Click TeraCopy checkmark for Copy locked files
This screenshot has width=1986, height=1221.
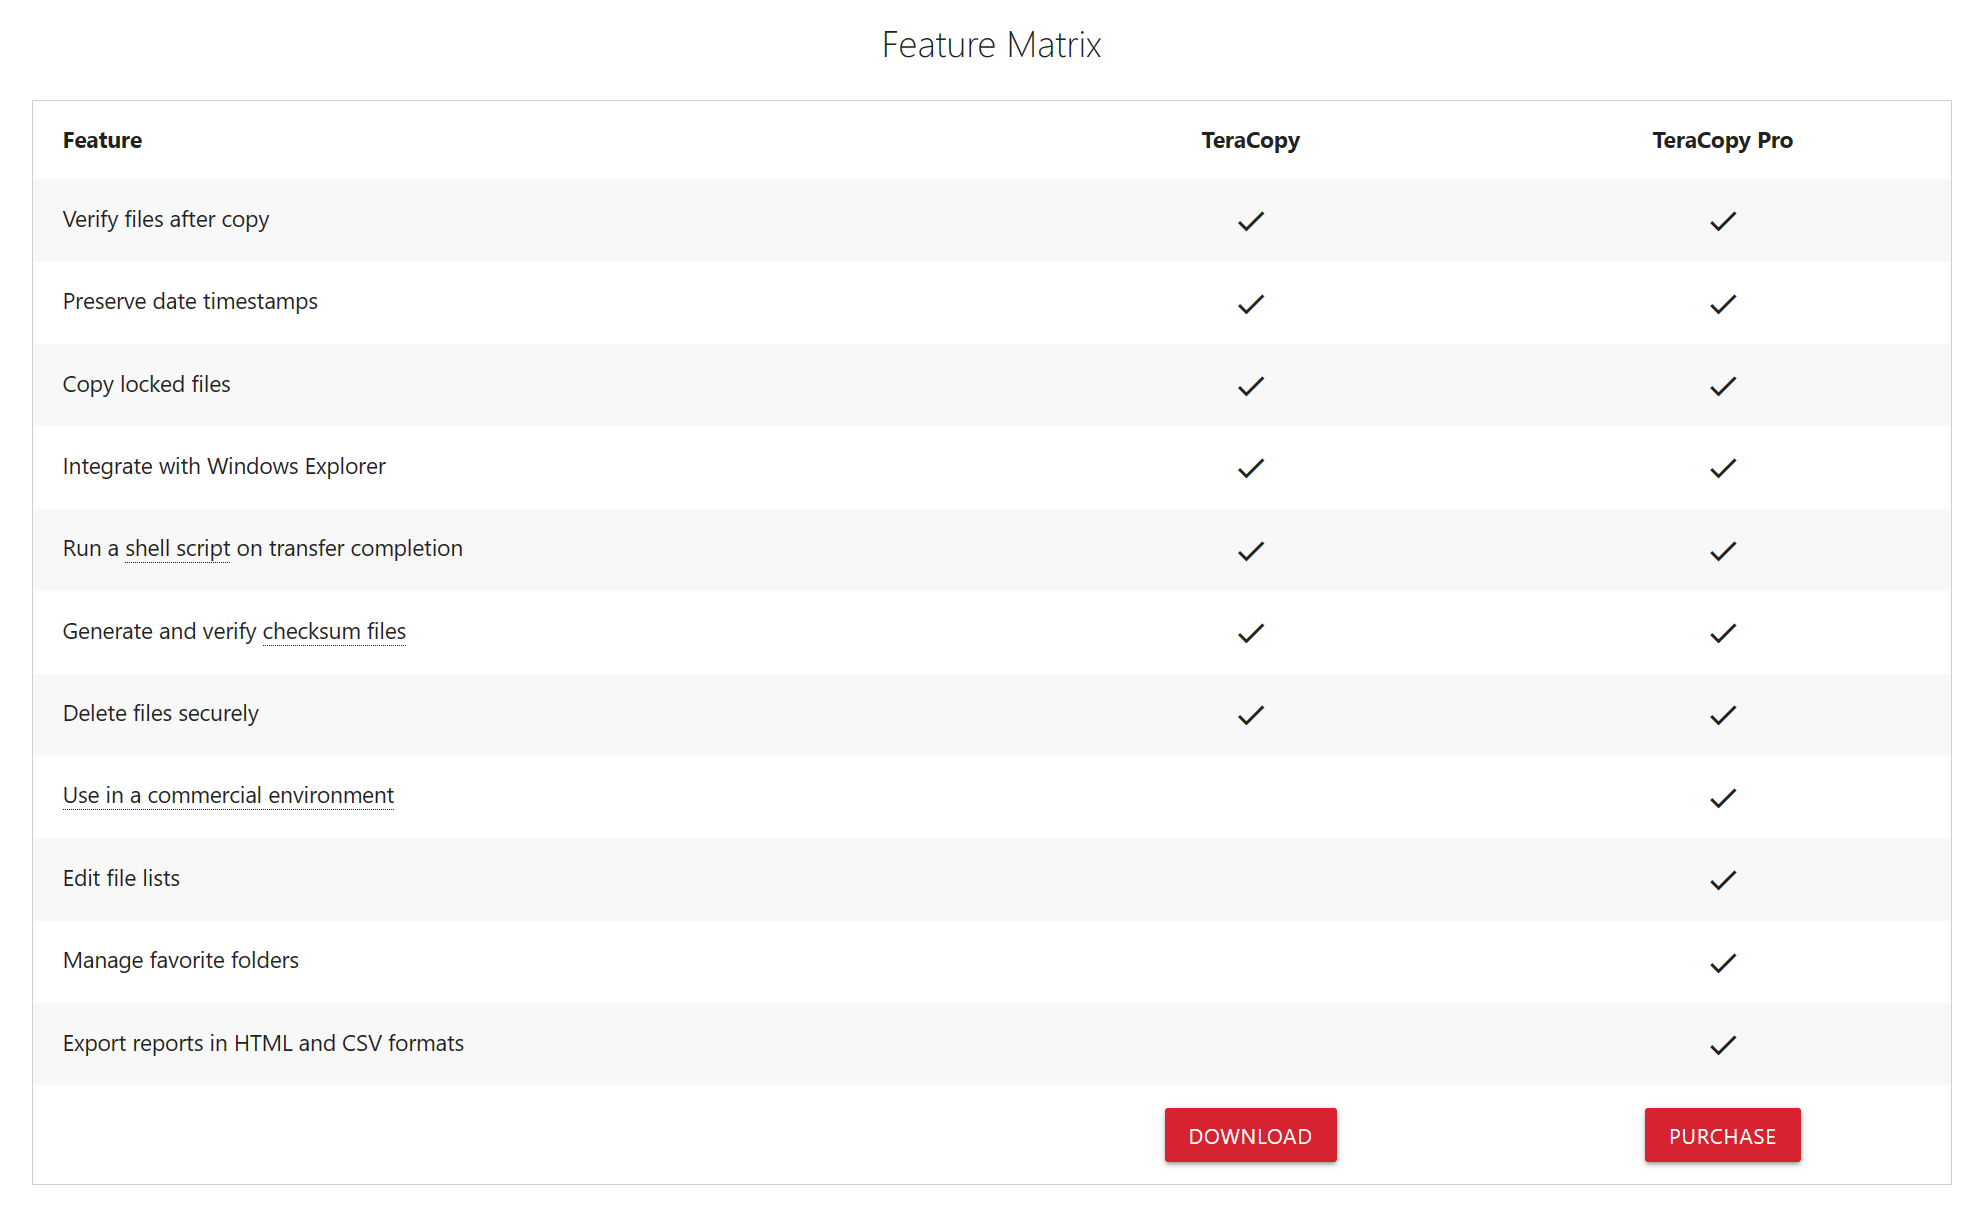click(x=1251, y=386)
